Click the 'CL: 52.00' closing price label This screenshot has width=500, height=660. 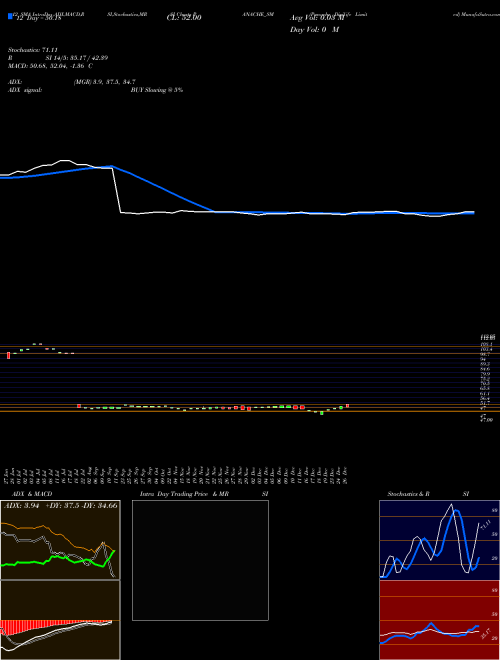(184, 18)
